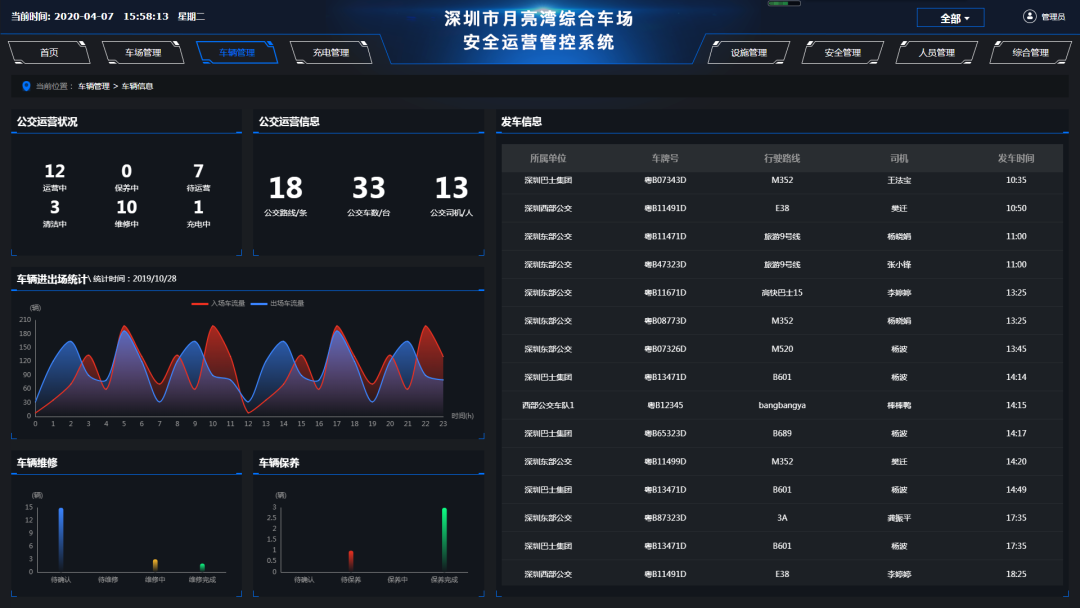Toggle the 出场车流量 legend series label
Viewport: 1080px width, 608px height.
pos(287,303)
